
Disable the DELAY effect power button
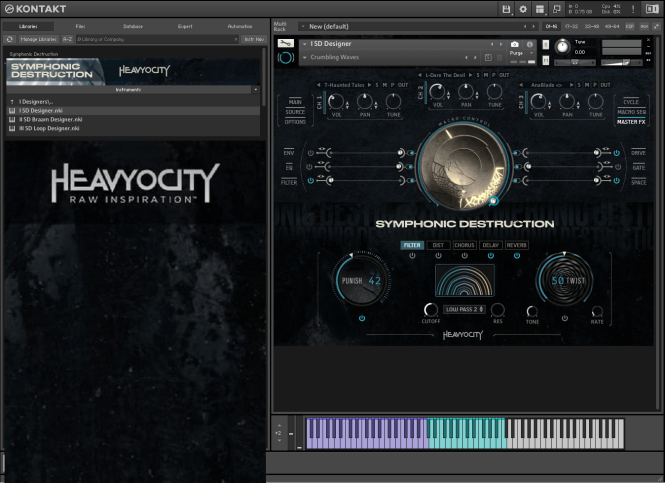click(x=491, y=256)
